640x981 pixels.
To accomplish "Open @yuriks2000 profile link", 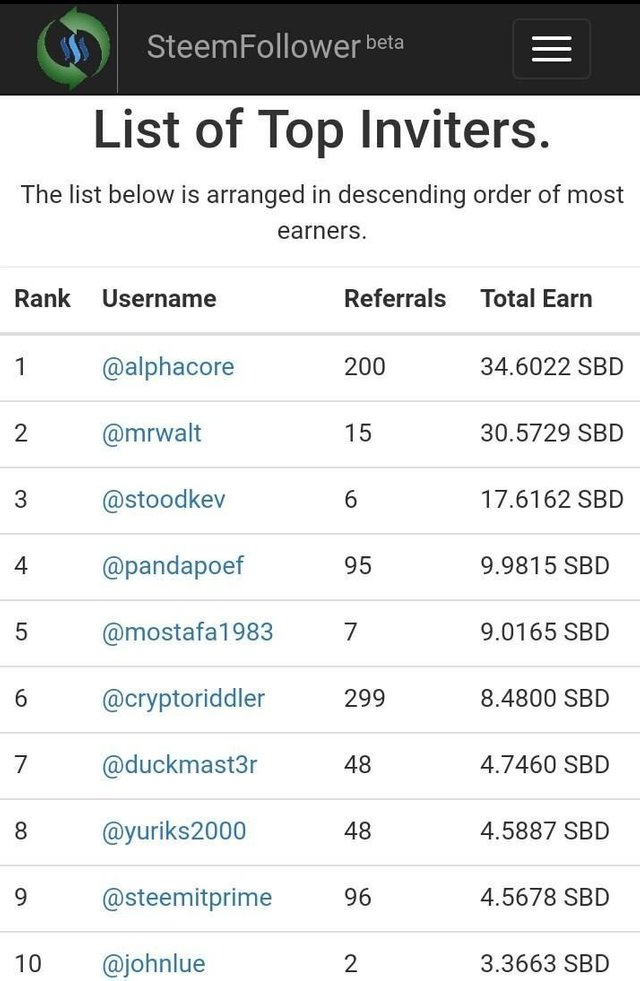I will pyautogui.click(x=174, y=831).
